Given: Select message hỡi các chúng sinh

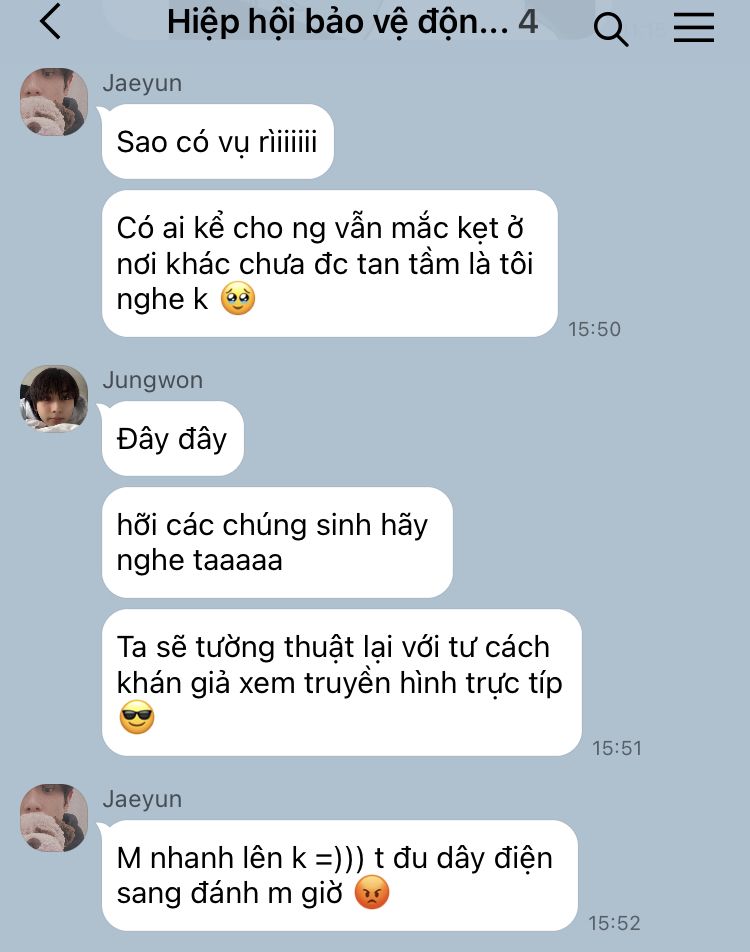Looking at the screenshot, I should [x=277, y=542].
